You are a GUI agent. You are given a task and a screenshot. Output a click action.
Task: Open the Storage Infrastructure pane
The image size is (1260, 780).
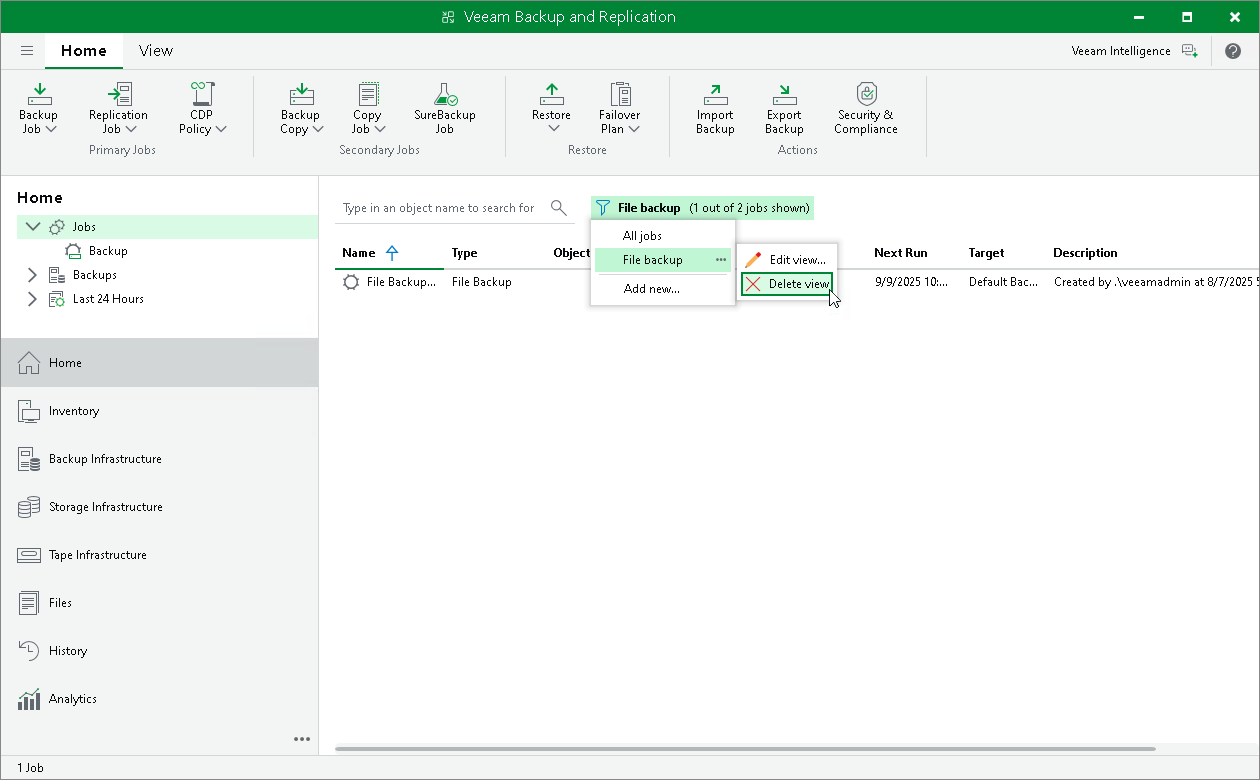(160, 507)
